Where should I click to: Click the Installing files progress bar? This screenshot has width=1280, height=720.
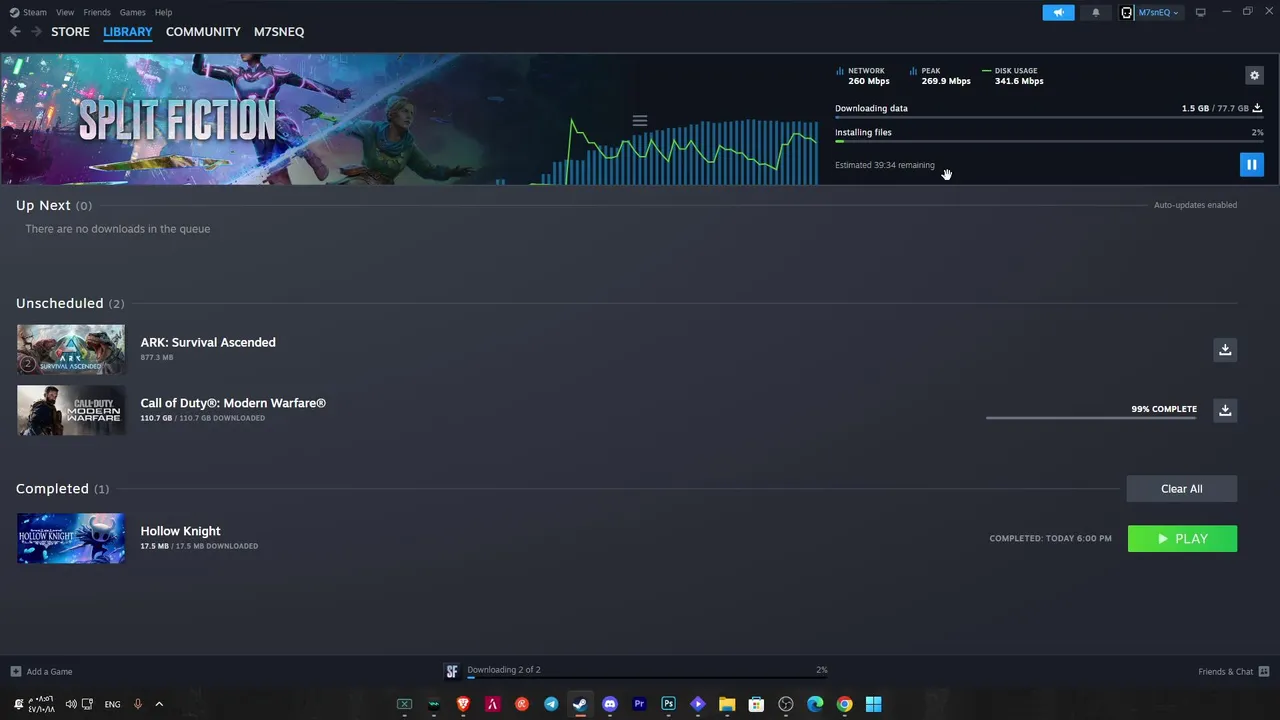click(1049, 142)
